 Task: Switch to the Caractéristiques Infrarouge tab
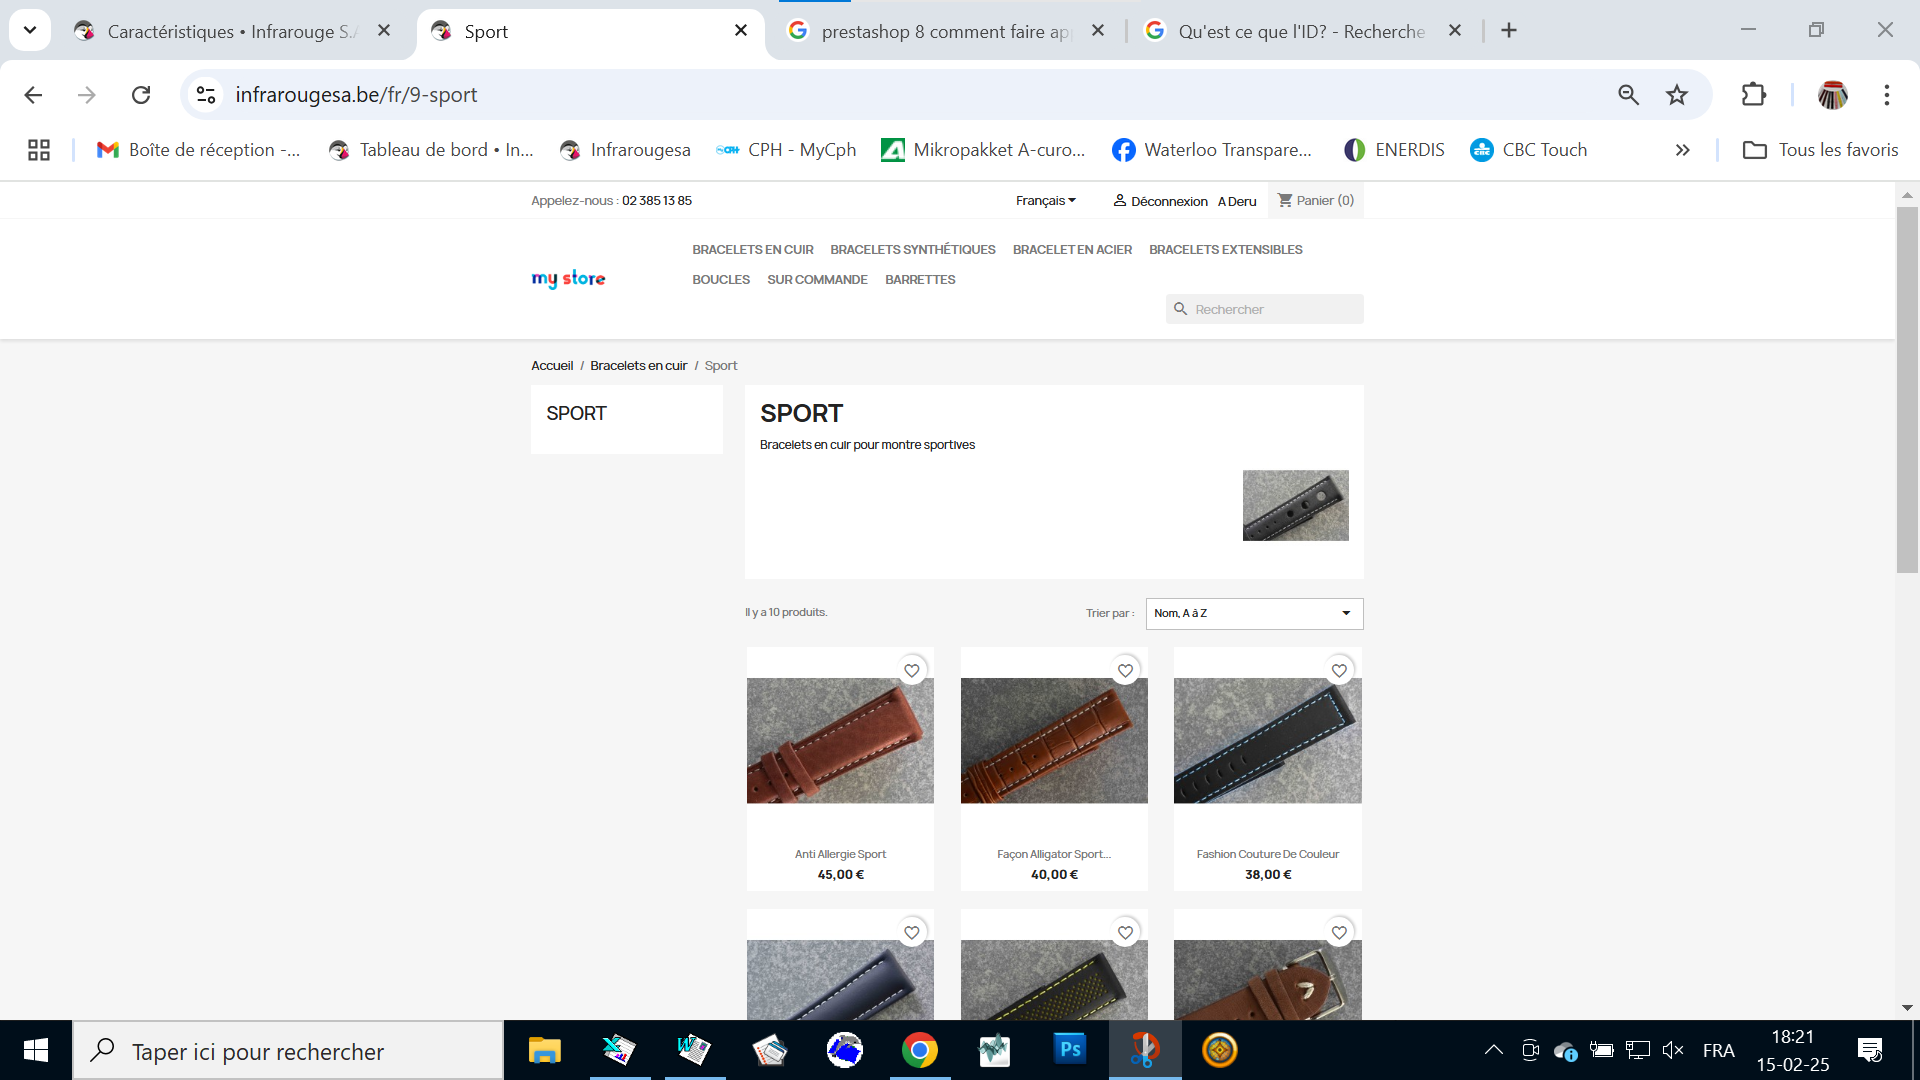tap(230, 31)
